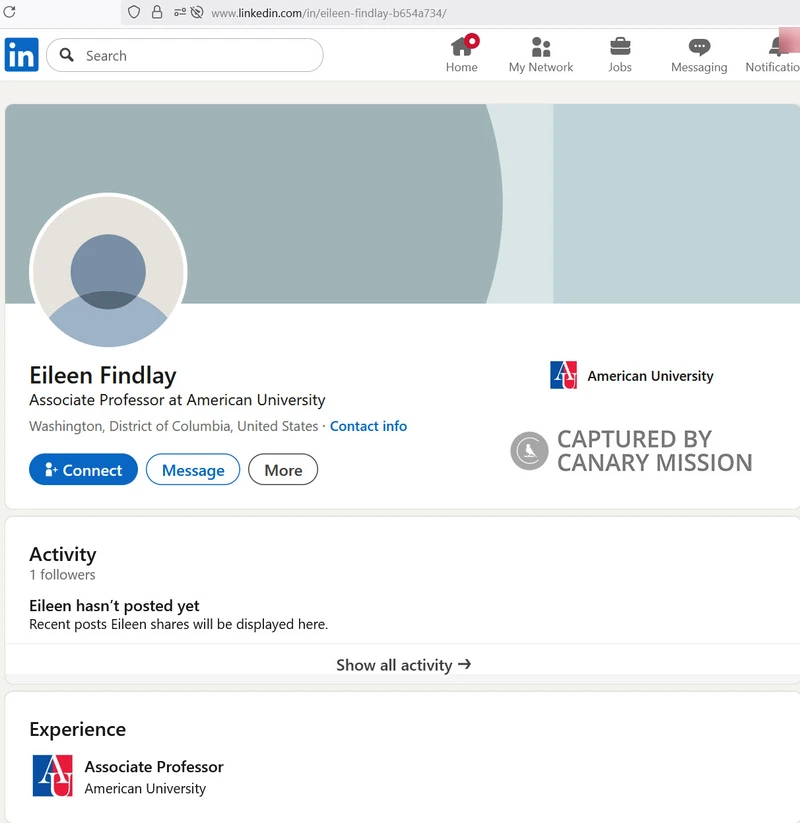
Task: Click 'Eileen hasn't posted yet' text
Action: [114, 606]
